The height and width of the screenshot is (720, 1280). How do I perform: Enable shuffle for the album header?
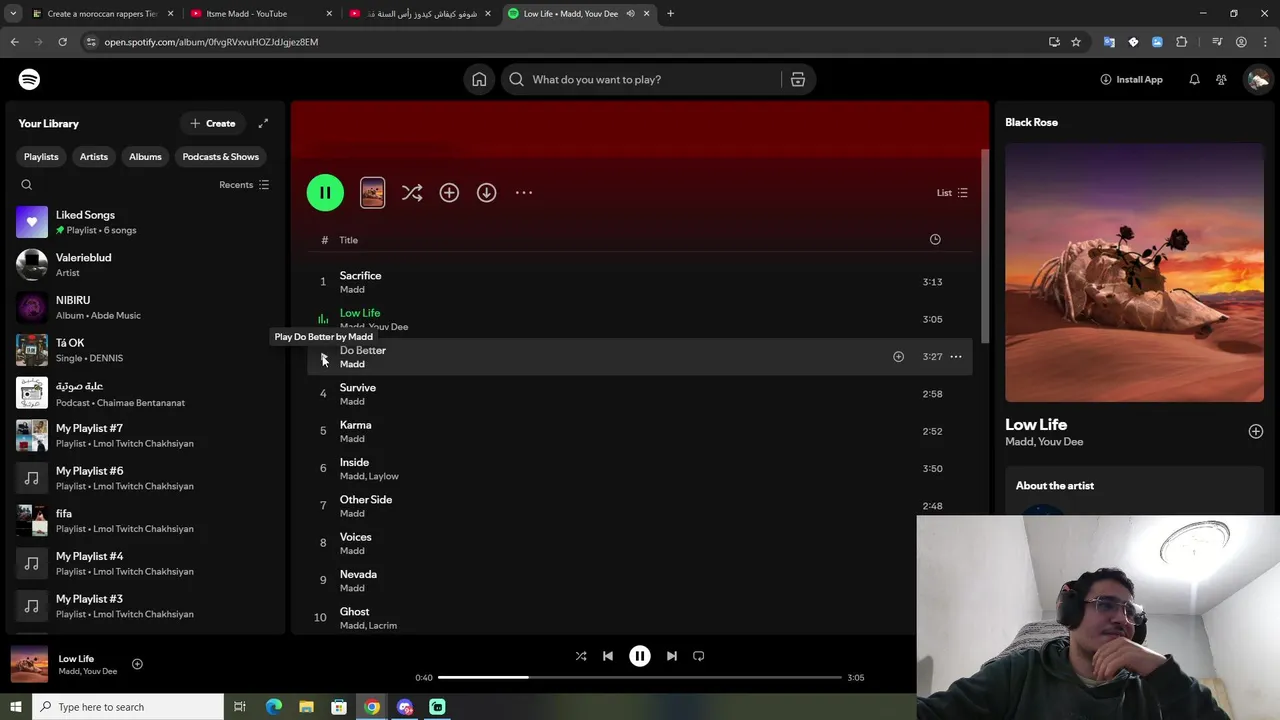(412, 192)
